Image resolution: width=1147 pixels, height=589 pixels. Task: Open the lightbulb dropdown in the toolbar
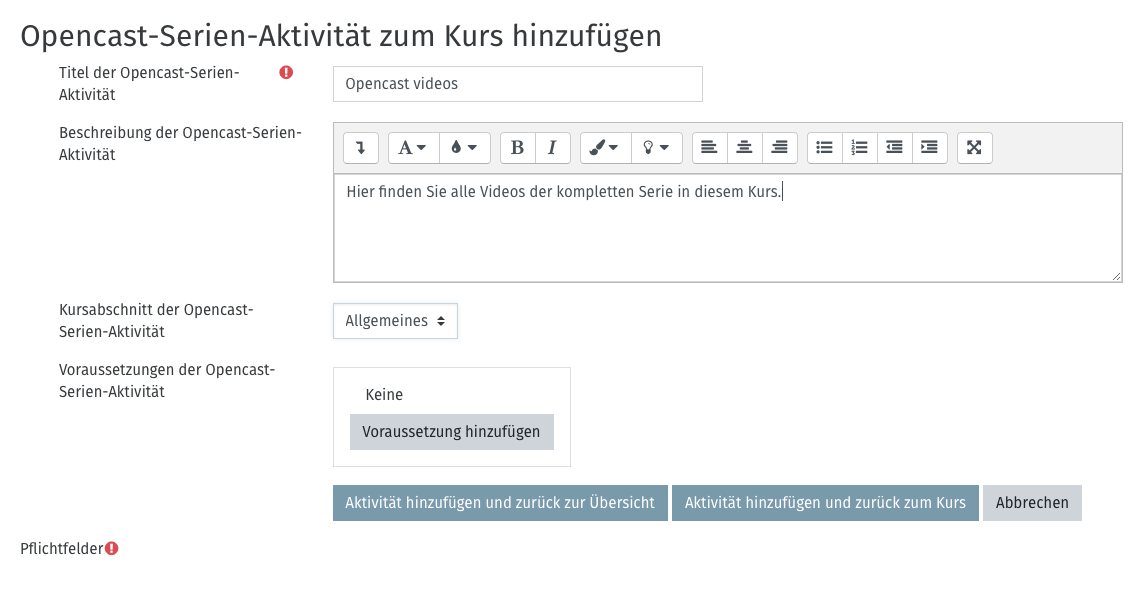click(656, 148)
